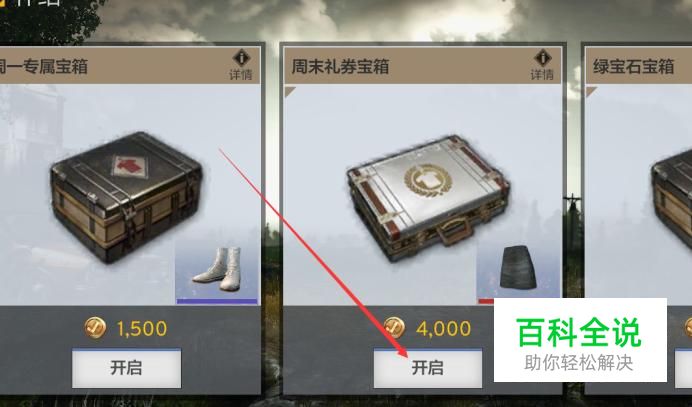Click the corner triangle marker on 绿宝石宝箱
This screenshot has width=692, height=407.
point(590,91)
